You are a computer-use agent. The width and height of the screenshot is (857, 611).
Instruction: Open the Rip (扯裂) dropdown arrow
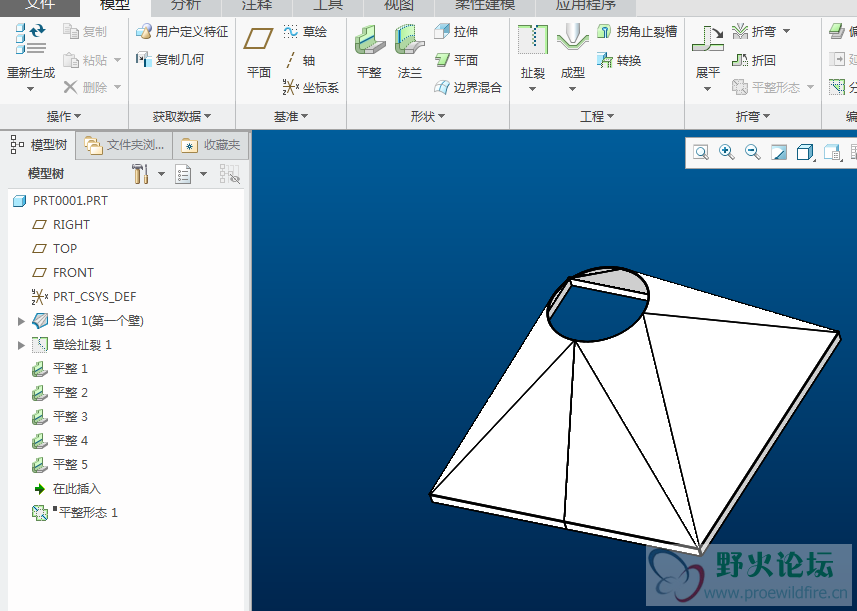[532, 89]
